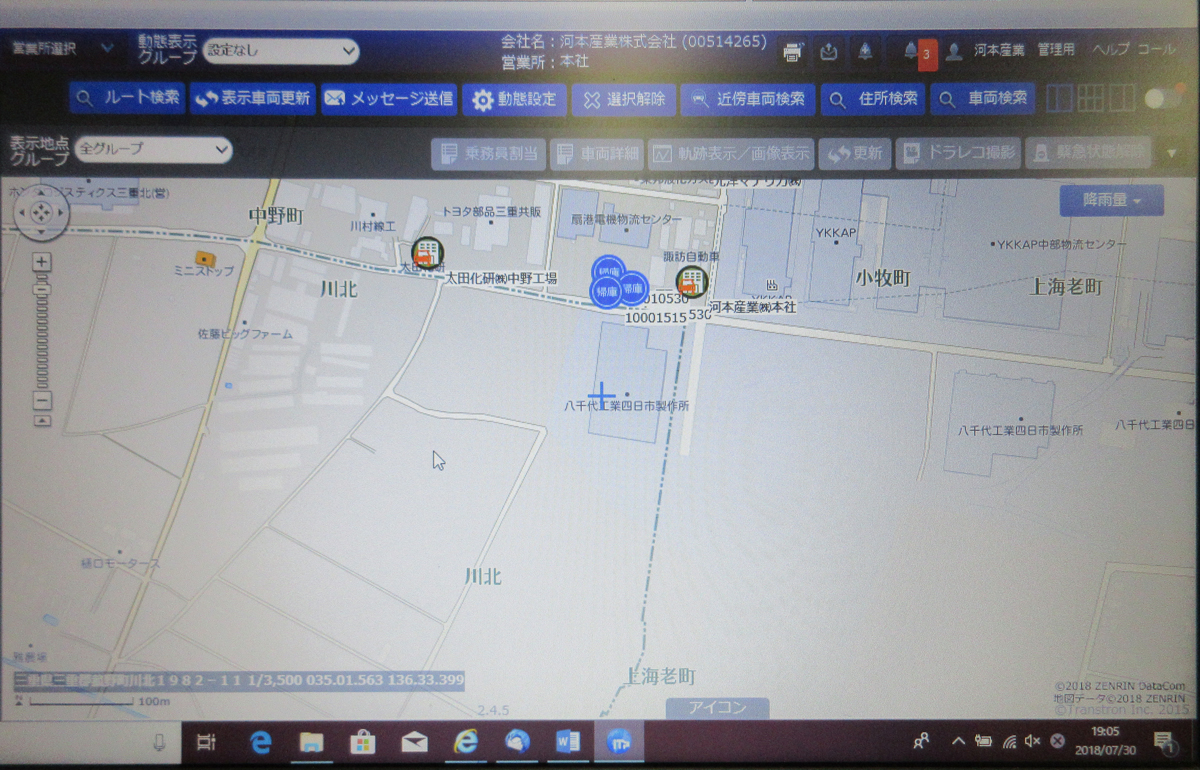Screen dimensions: 1200x770
Task: Select the blue vehicle cluster marker
Action: coord(615,282)
